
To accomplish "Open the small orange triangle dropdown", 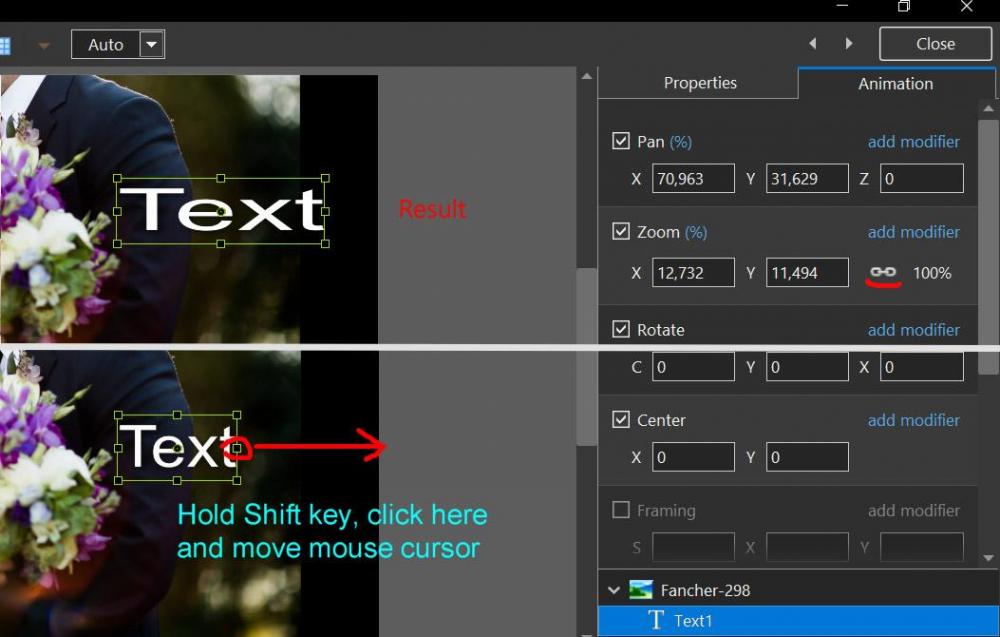I will pyautogui.click(x=43, y=45).
